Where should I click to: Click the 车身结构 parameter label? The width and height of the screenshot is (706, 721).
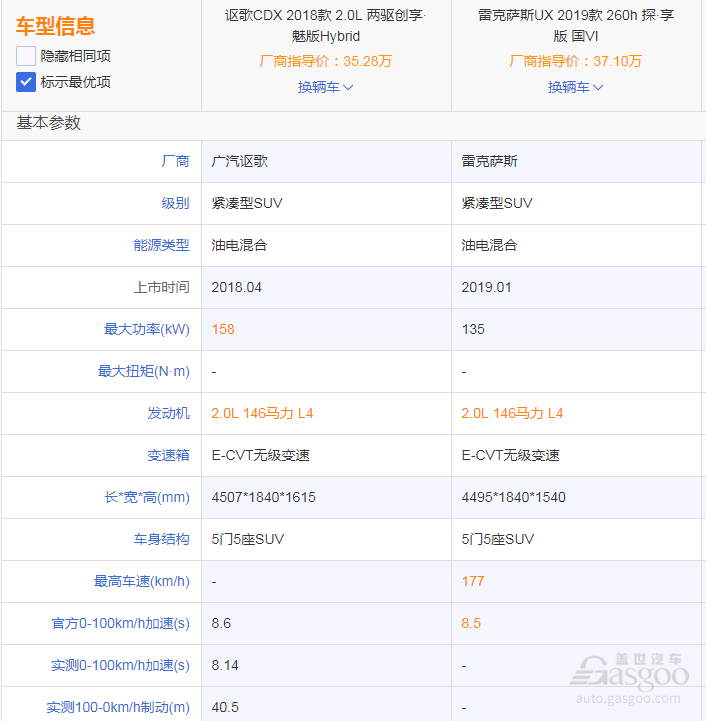click(161, 539)
